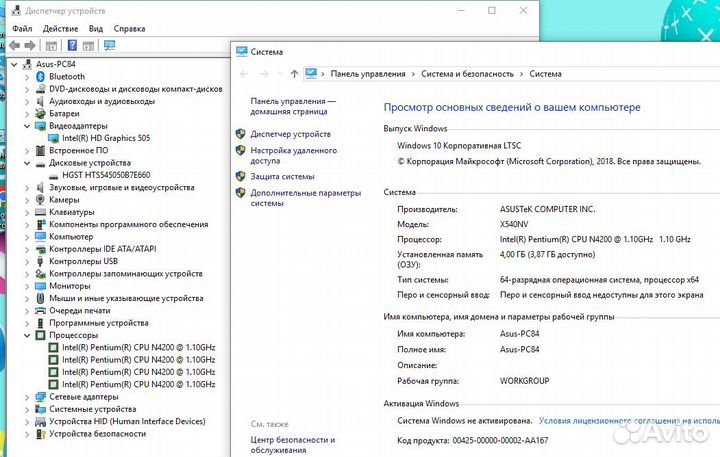Open Настройка удаленного доступа link
This screenshot has width=720, height=457.
coord(293,155)
